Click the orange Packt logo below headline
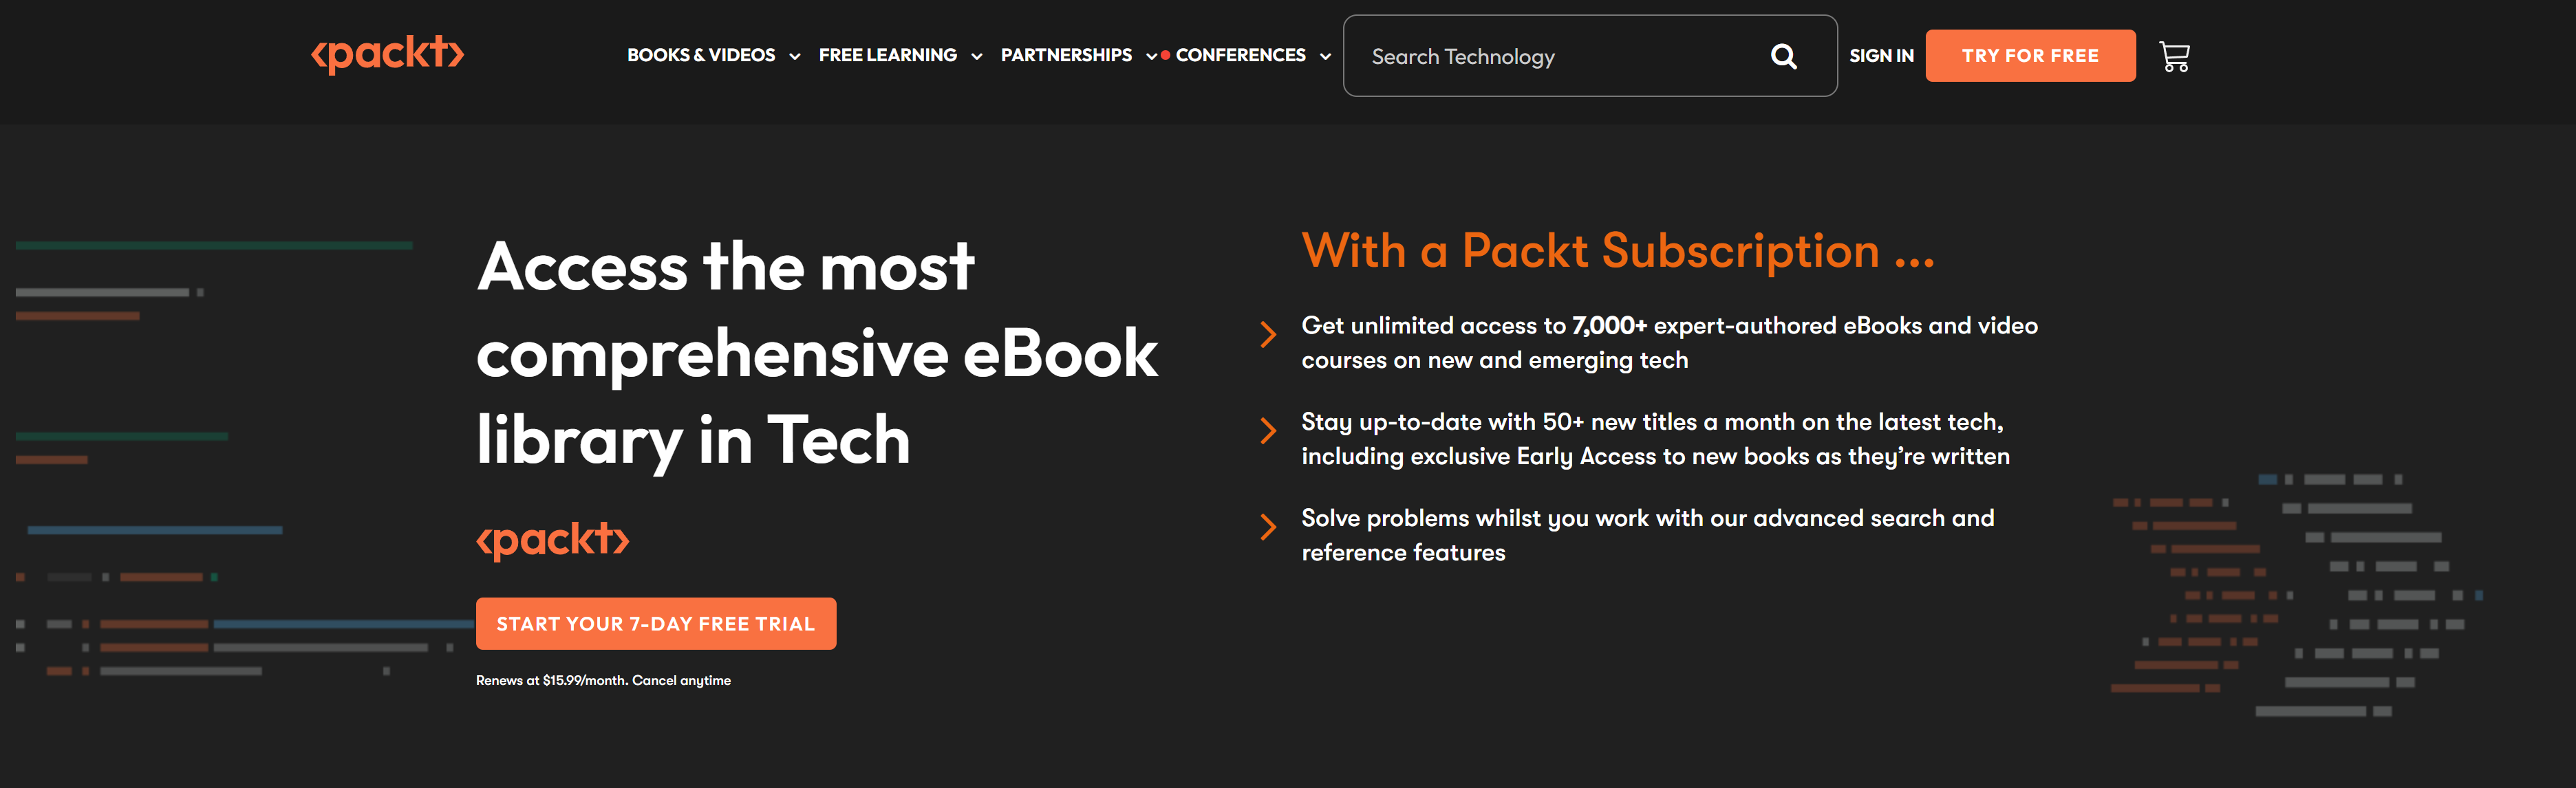Screen dimensions: 2576x788 (552, 539)
